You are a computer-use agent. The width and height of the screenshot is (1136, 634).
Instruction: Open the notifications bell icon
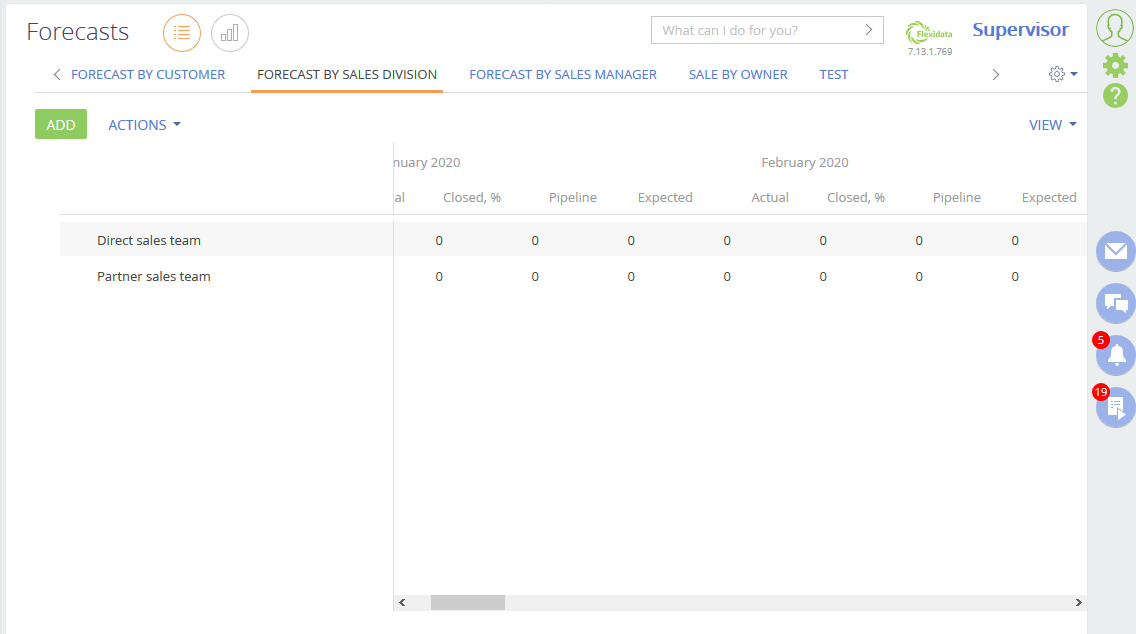coord(1116,355)
